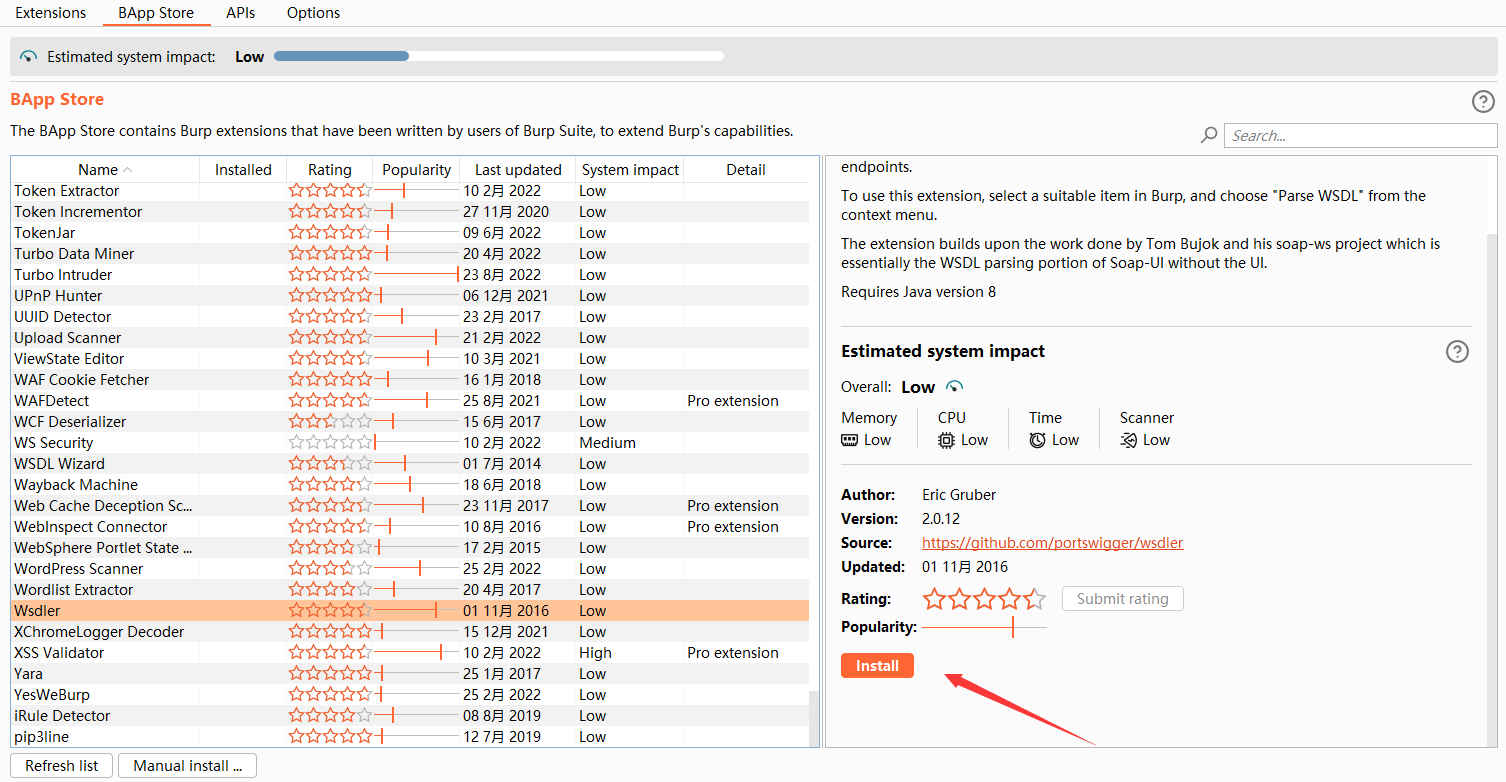Click Refresh list button
The height and width of the screenshot is (782, 1506).
pyautogui.click(x=62, y=765)
